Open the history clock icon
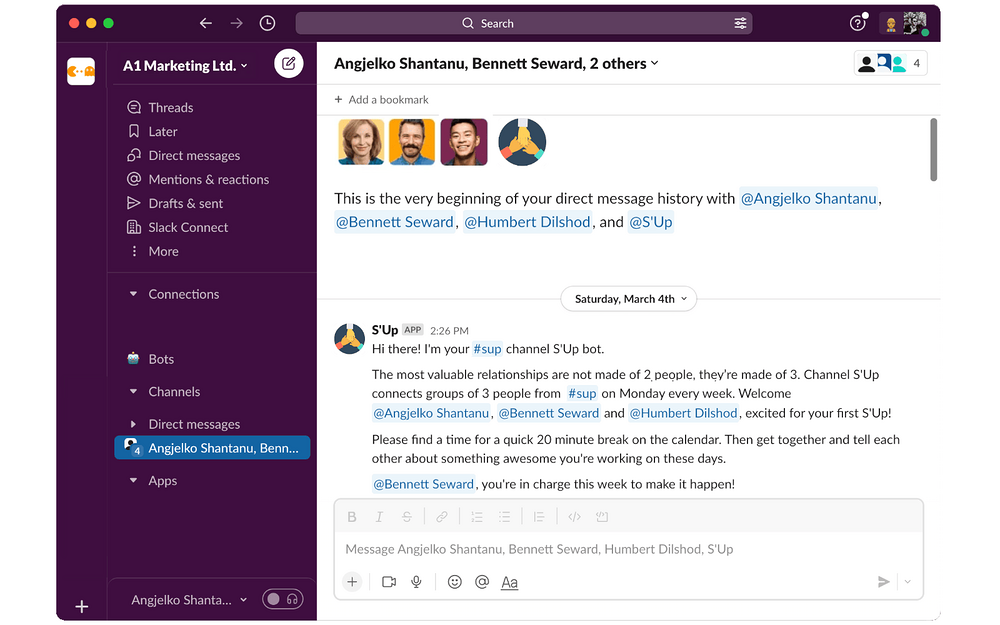1000x625 pixels. click(267, 24)
